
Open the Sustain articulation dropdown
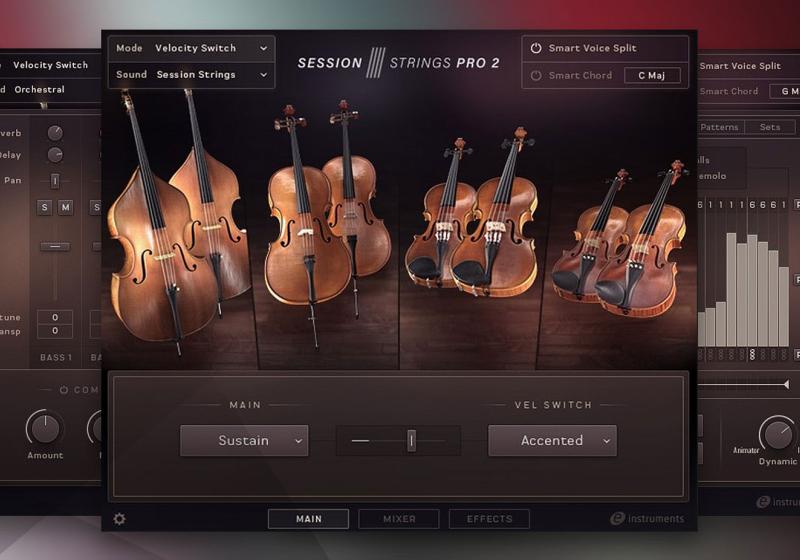pyautogui.click(x=244, y=440)
